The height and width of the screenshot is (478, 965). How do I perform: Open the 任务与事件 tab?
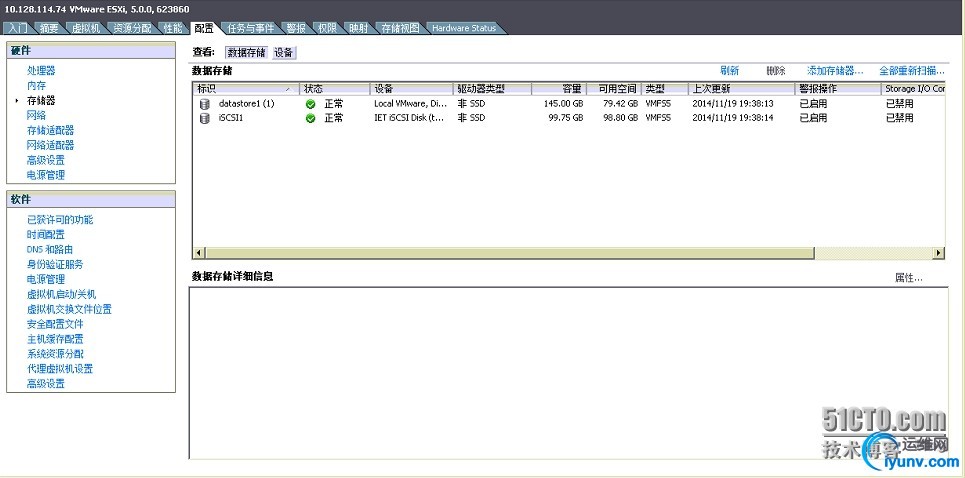tap(250, 28)
